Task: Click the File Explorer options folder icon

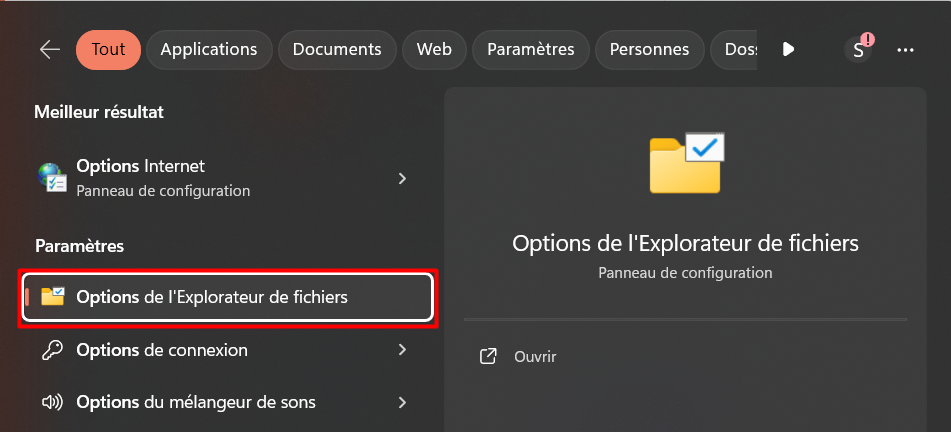Action: click(x=53, y=297)
